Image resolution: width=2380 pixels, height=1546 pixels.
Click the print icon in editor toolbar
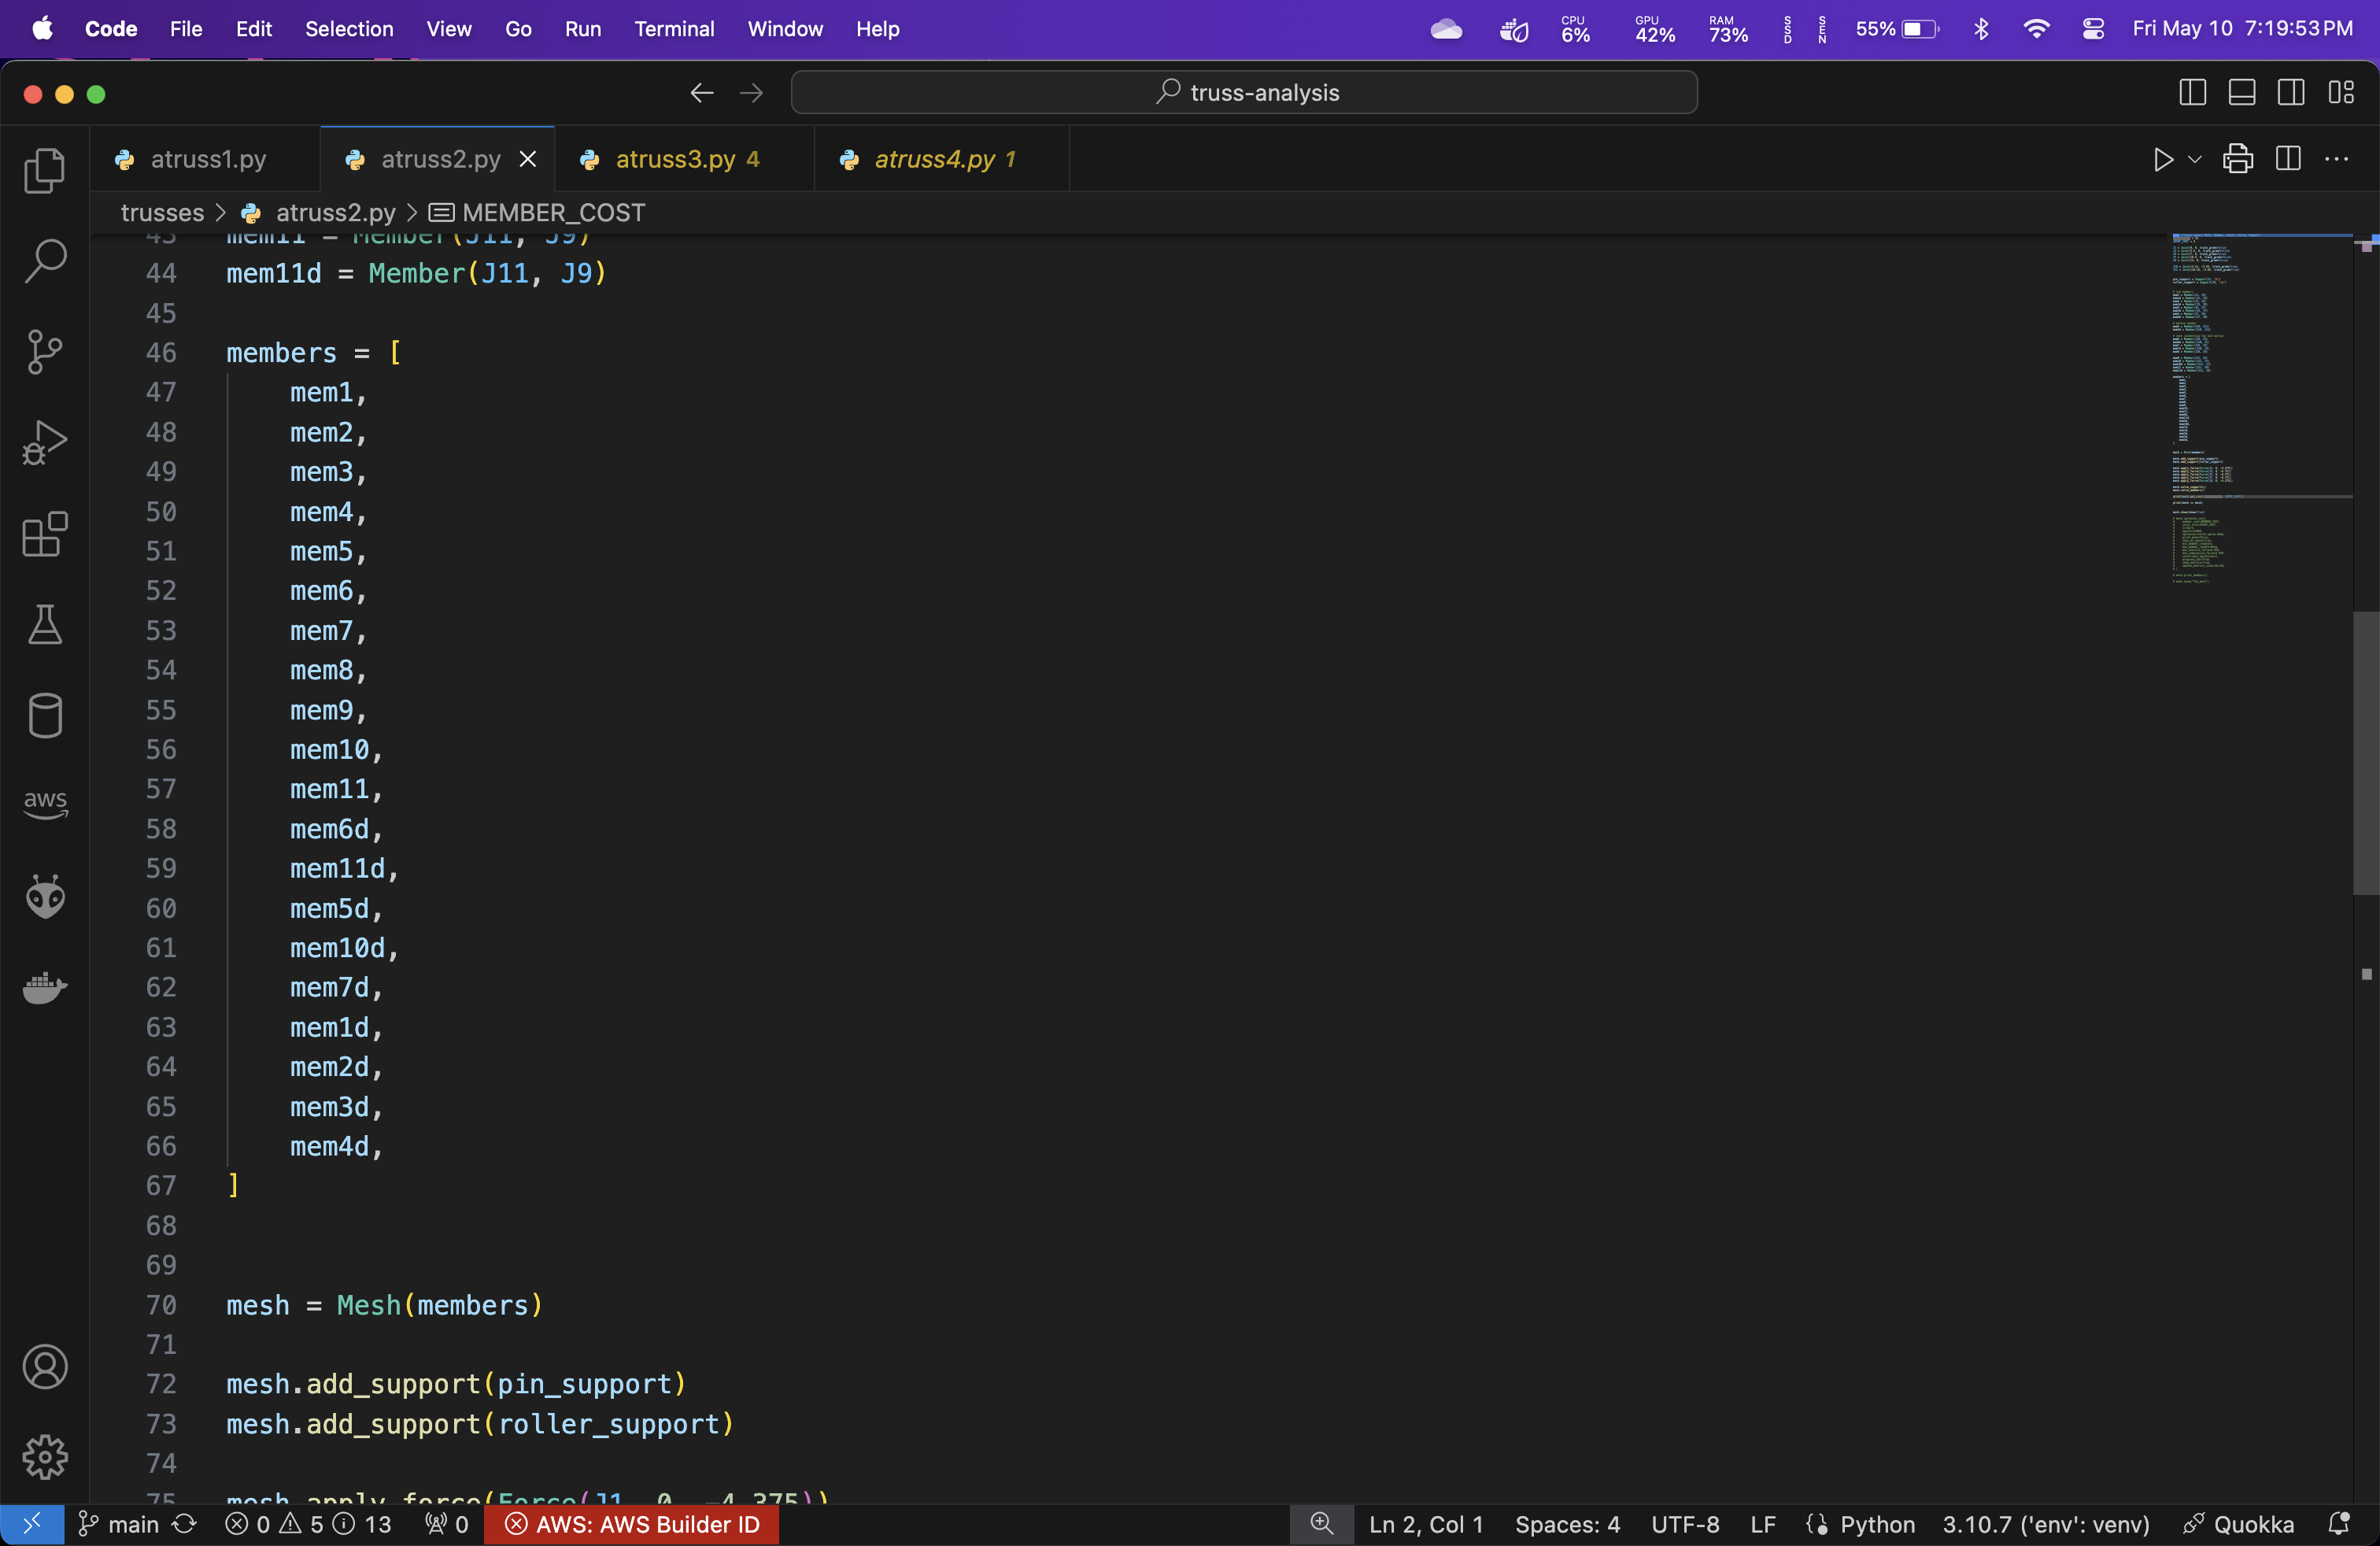(2238, 160)
